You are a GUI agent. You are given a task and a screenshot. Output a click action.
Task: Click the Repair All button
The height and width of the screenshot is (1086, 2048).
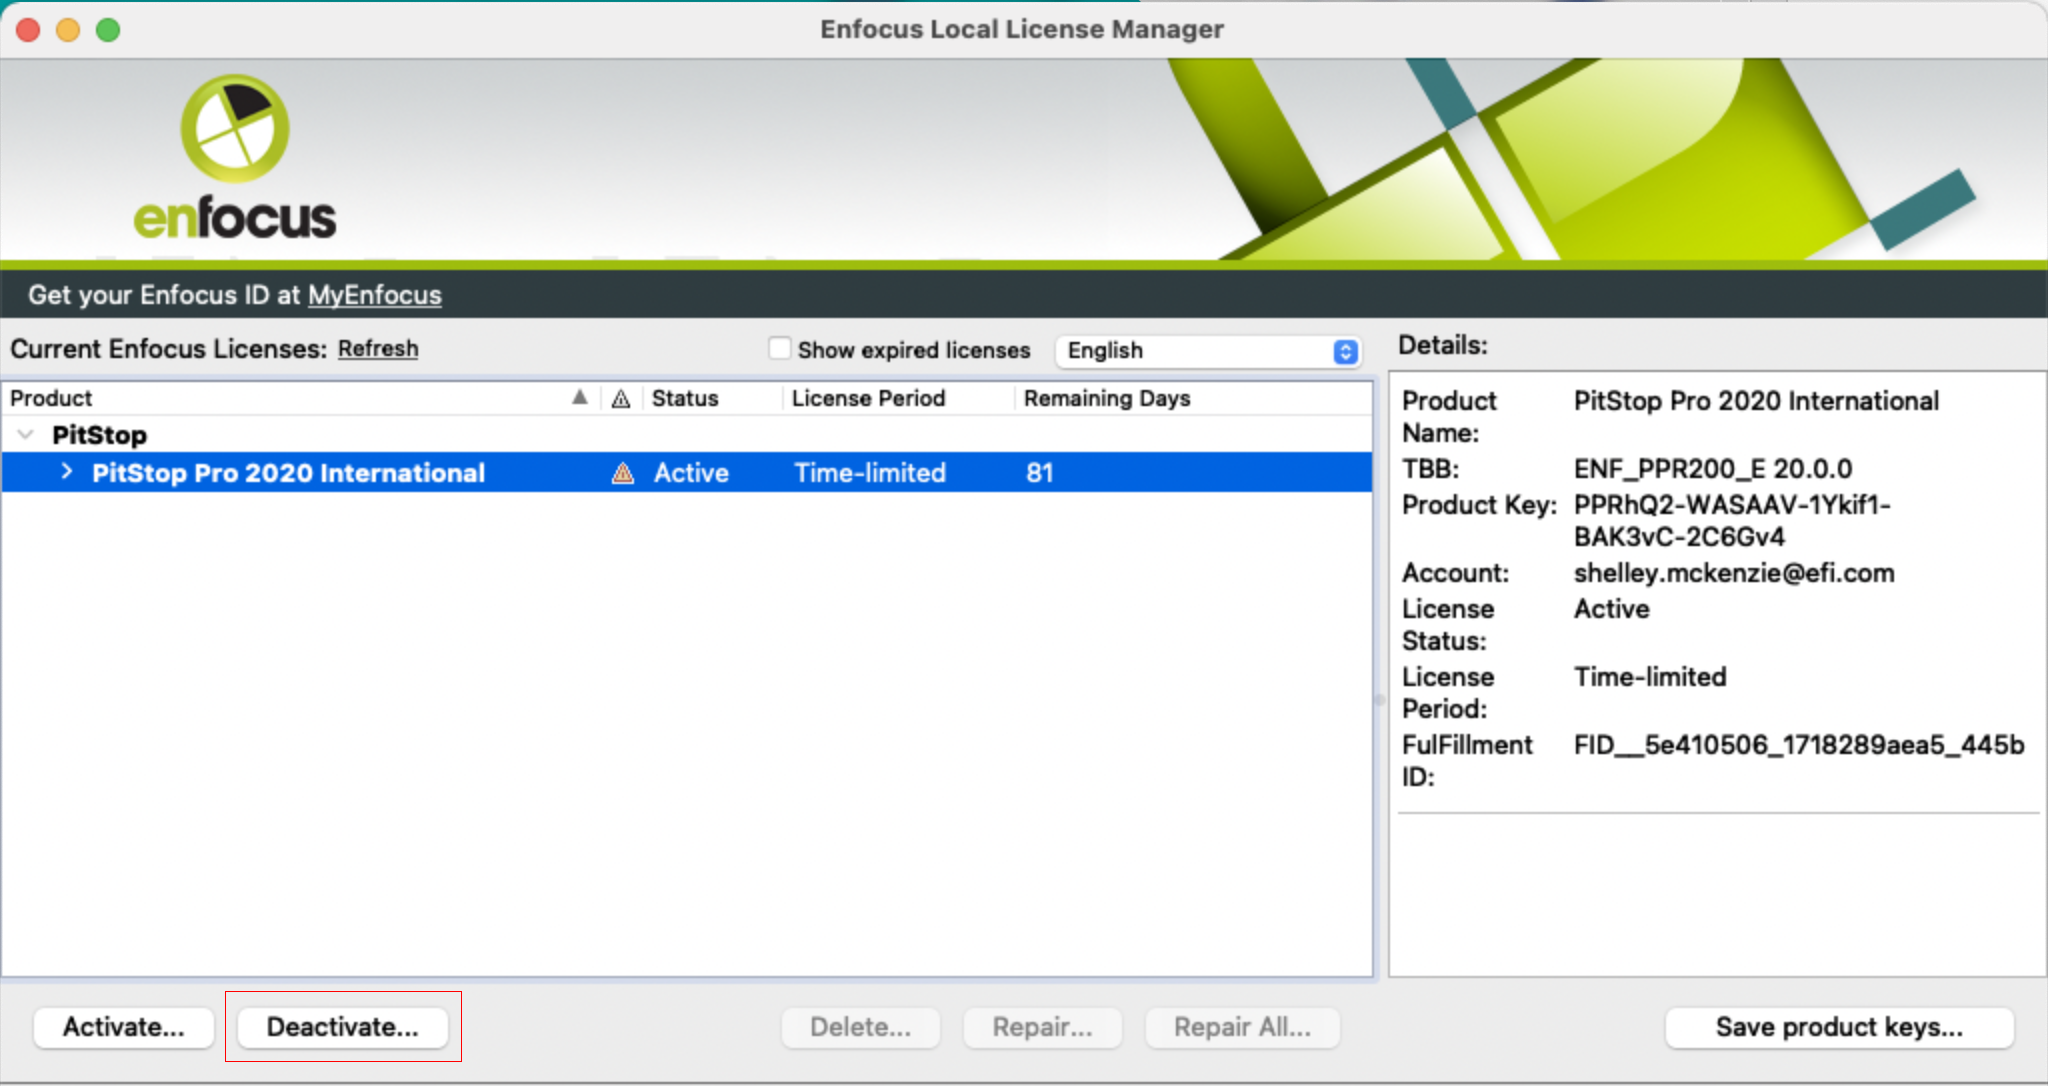pos(1240,1027)
